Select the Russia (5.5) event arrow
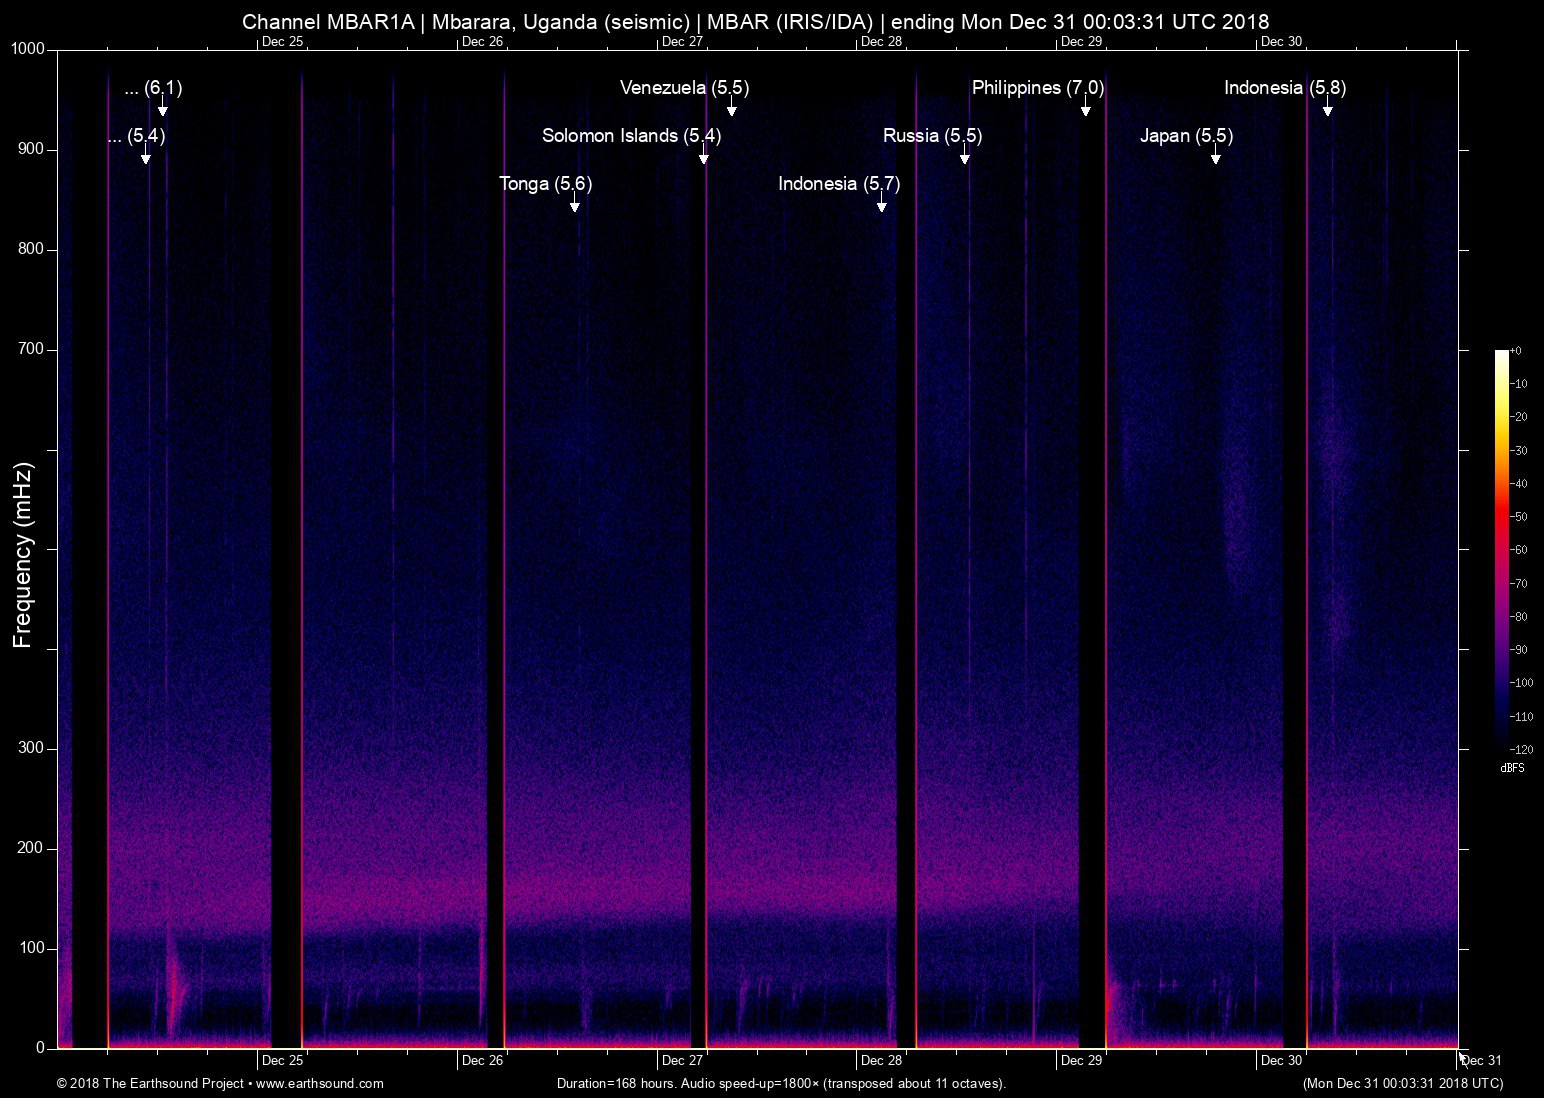Screen dimensions: 1544x1098 click(965, 155)
